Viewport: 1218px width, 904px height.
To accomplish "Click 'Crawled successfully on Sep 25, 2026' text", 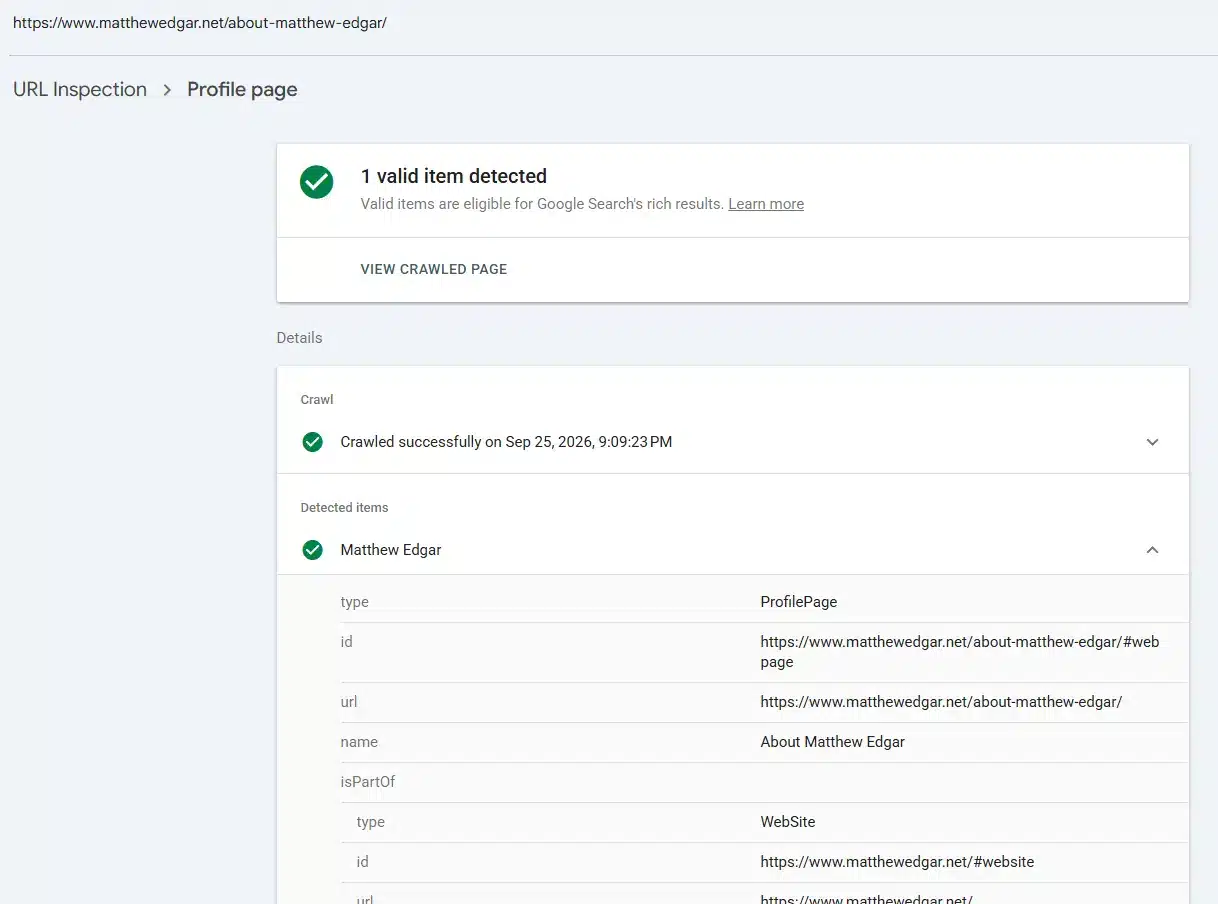I will point(506,442).
